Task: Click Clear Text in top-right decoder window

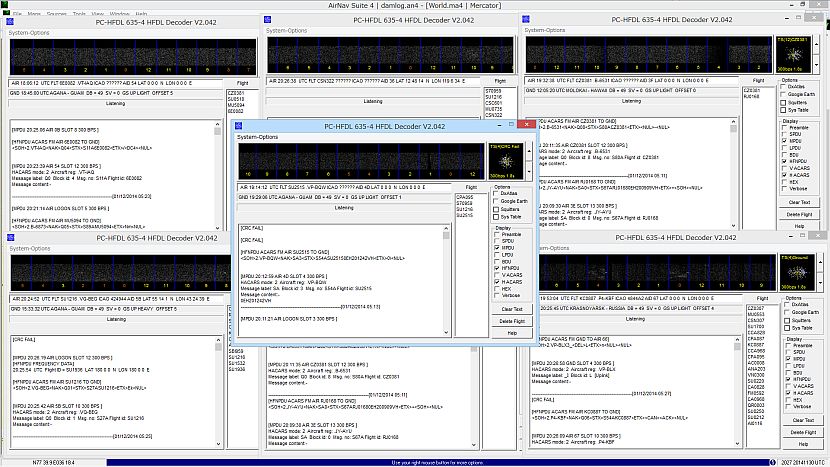Action: [799, 202]
